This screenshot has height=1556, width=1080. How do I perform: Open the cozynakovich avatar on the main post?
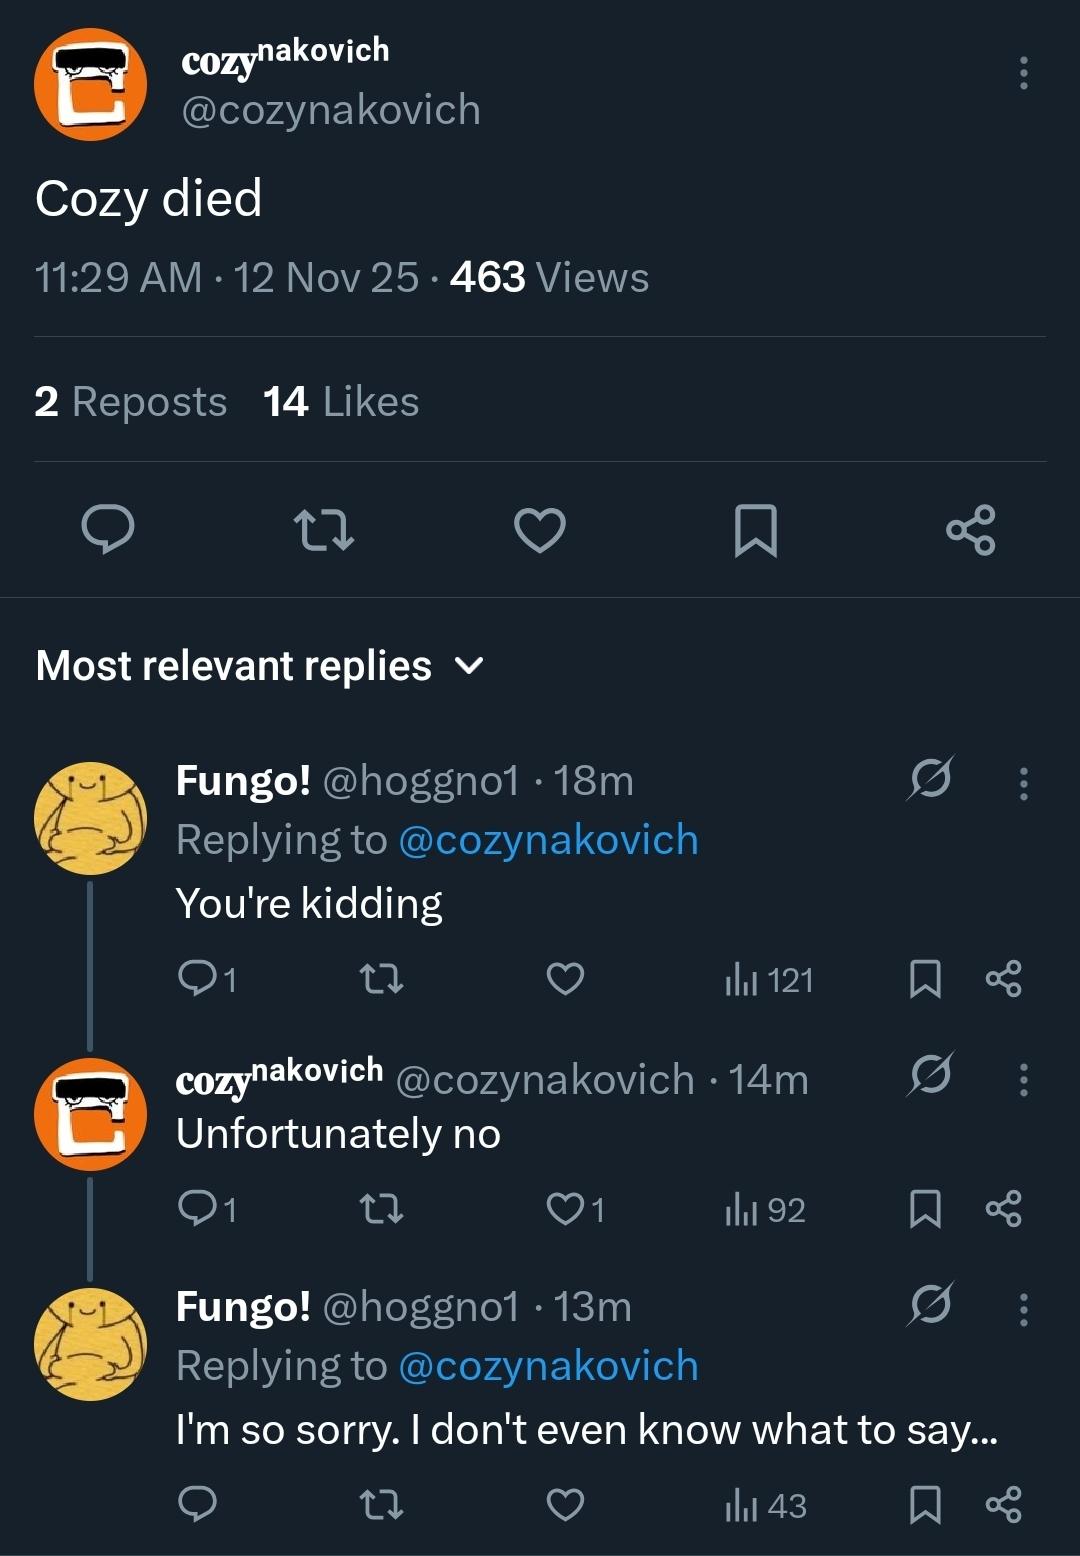point(91,85)
